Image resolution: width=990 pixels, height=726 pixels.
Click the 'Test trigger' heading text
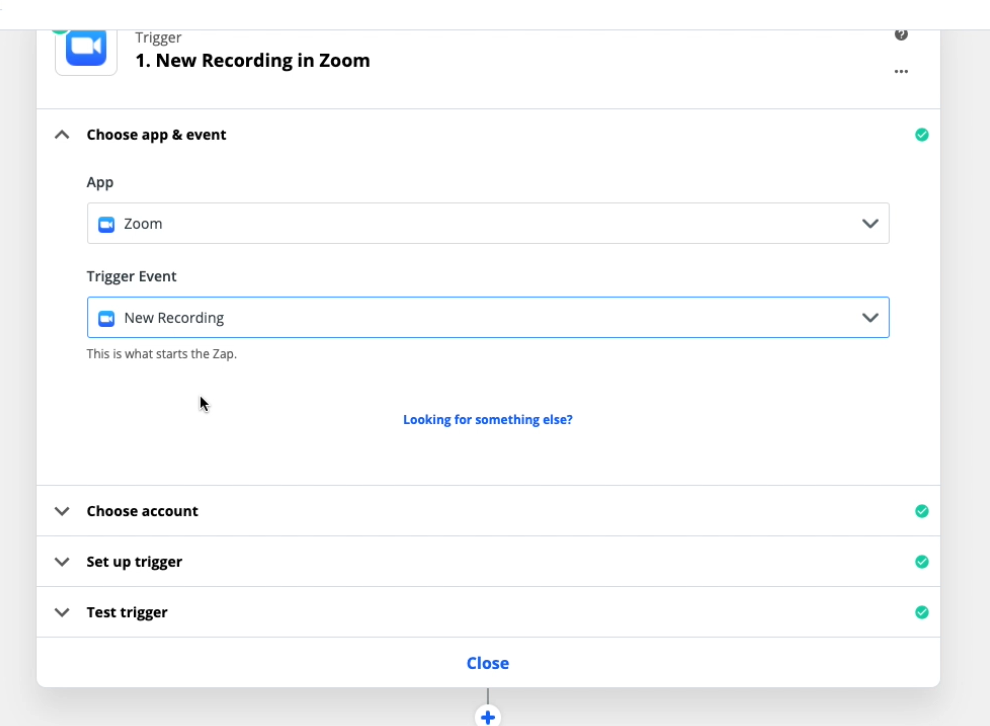pyautogui.click(x=127, y=612)
